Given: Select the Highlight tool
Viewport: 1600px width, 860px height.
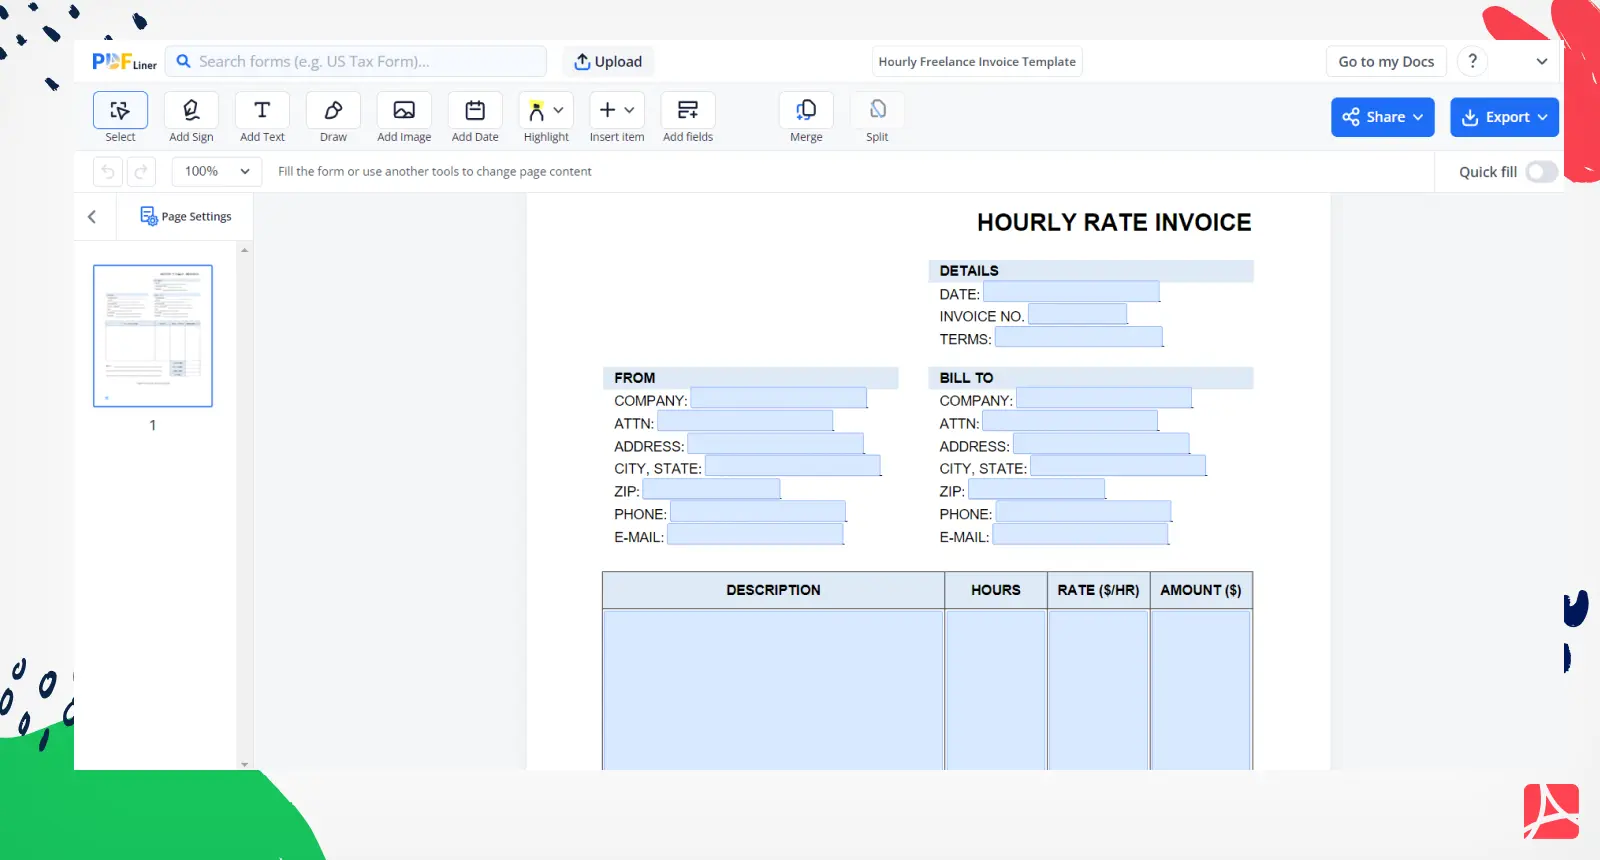Looking at the screenshot, I should coord(537,110).
